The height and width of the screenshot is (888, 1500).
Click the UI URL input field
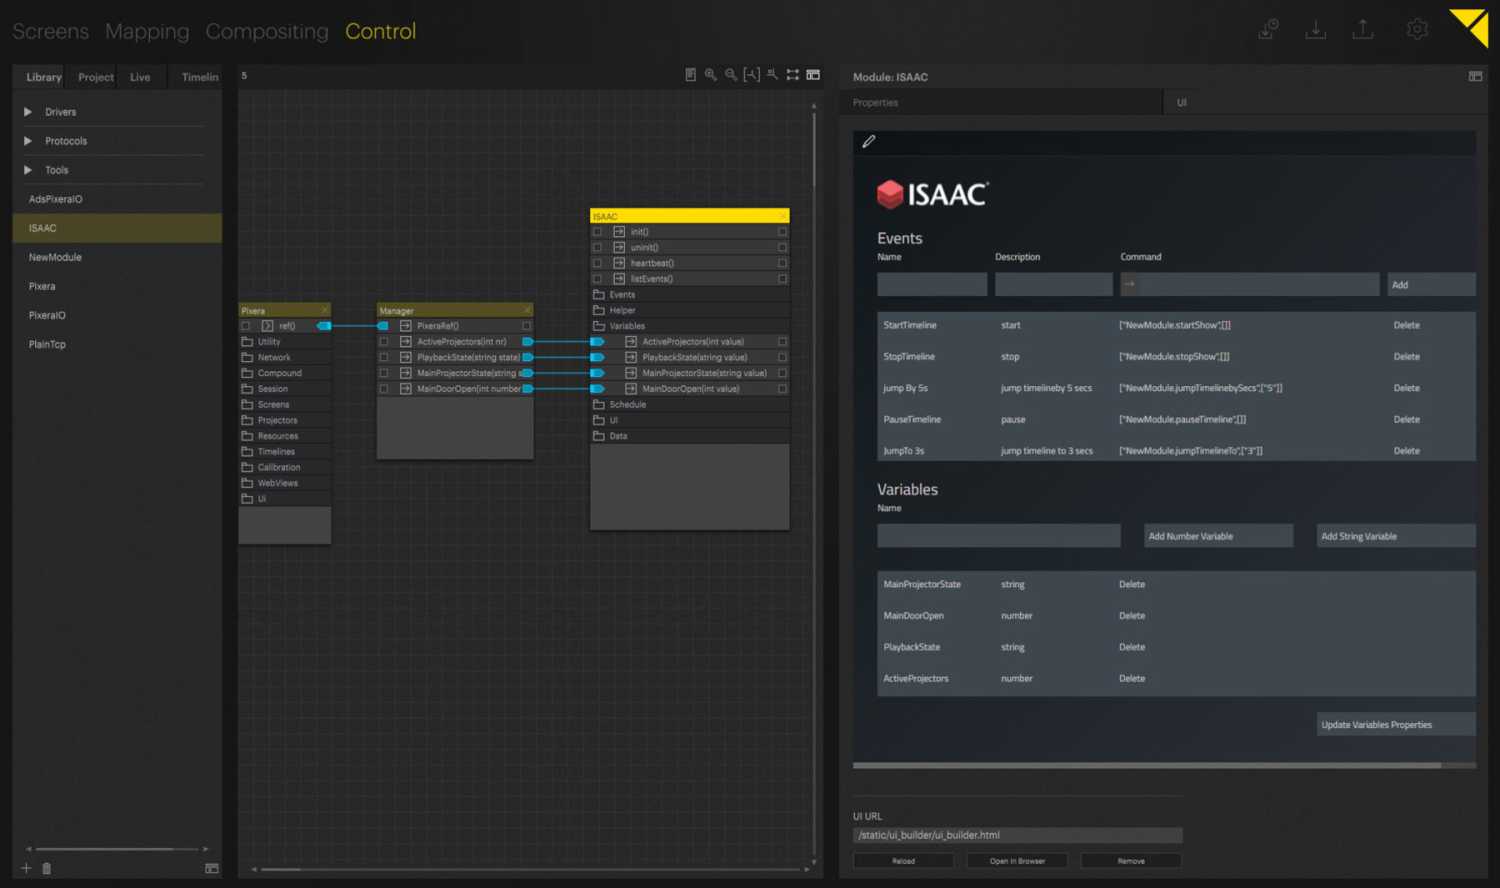coord(1017,835)
